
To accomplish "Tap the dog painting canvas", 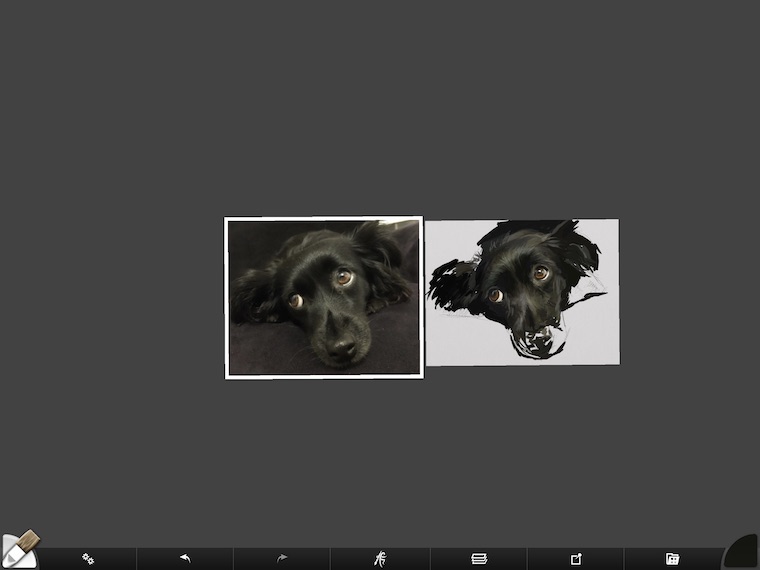I will pos(522,292).
